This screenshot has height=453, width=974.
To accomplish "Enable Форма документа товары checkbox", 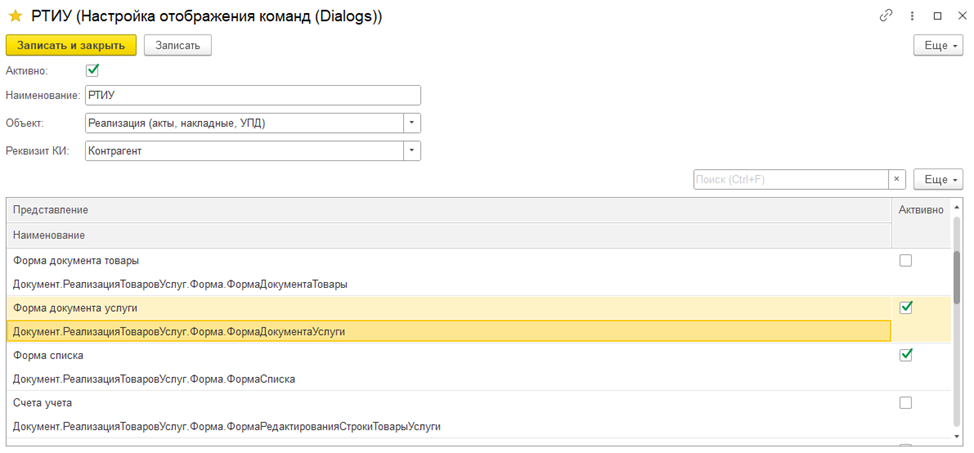I will click(906, 260).
